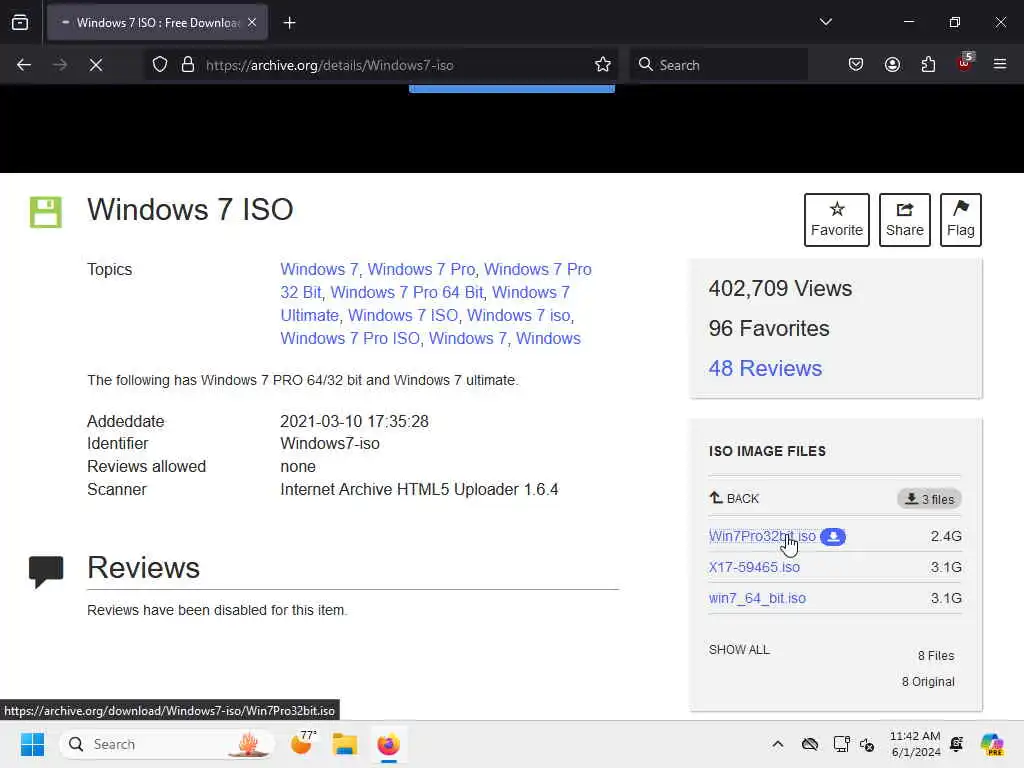The height and width of the screenshot is (768, 1024).
Task: Go back to previous page
Action: coord(24,65)
